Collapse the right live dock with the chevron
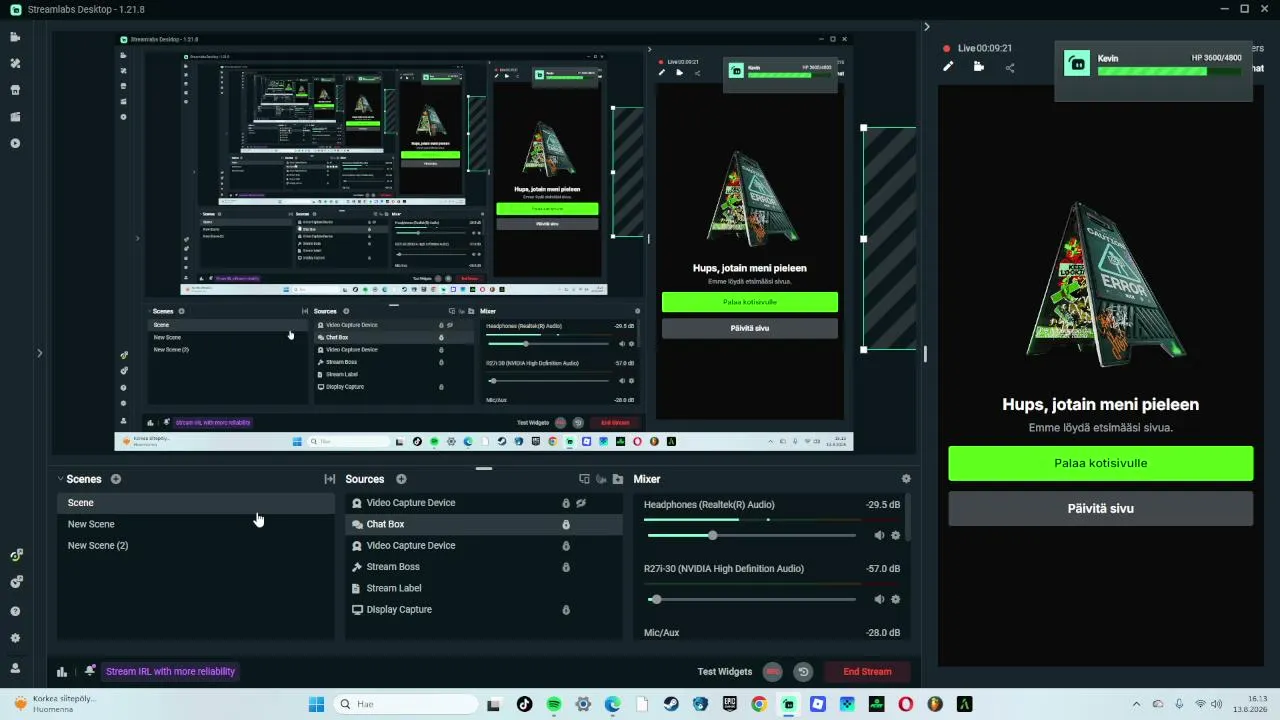The height and width of the screenshot is (720, 1280). click(x=927, y=27)
